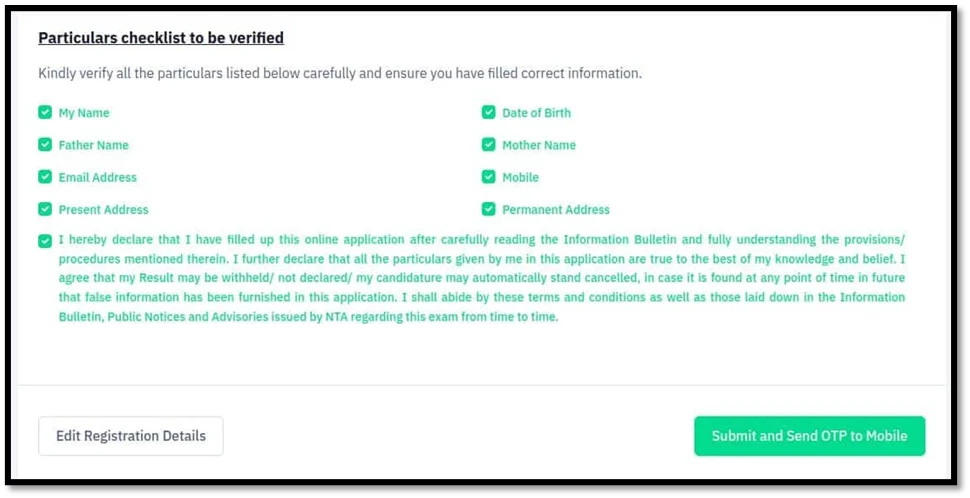The width and height of the screenshot is (970, 498).
Task: Toggle the Father Name checkbox
Action: pyautogui.click(x=45, y=145)
